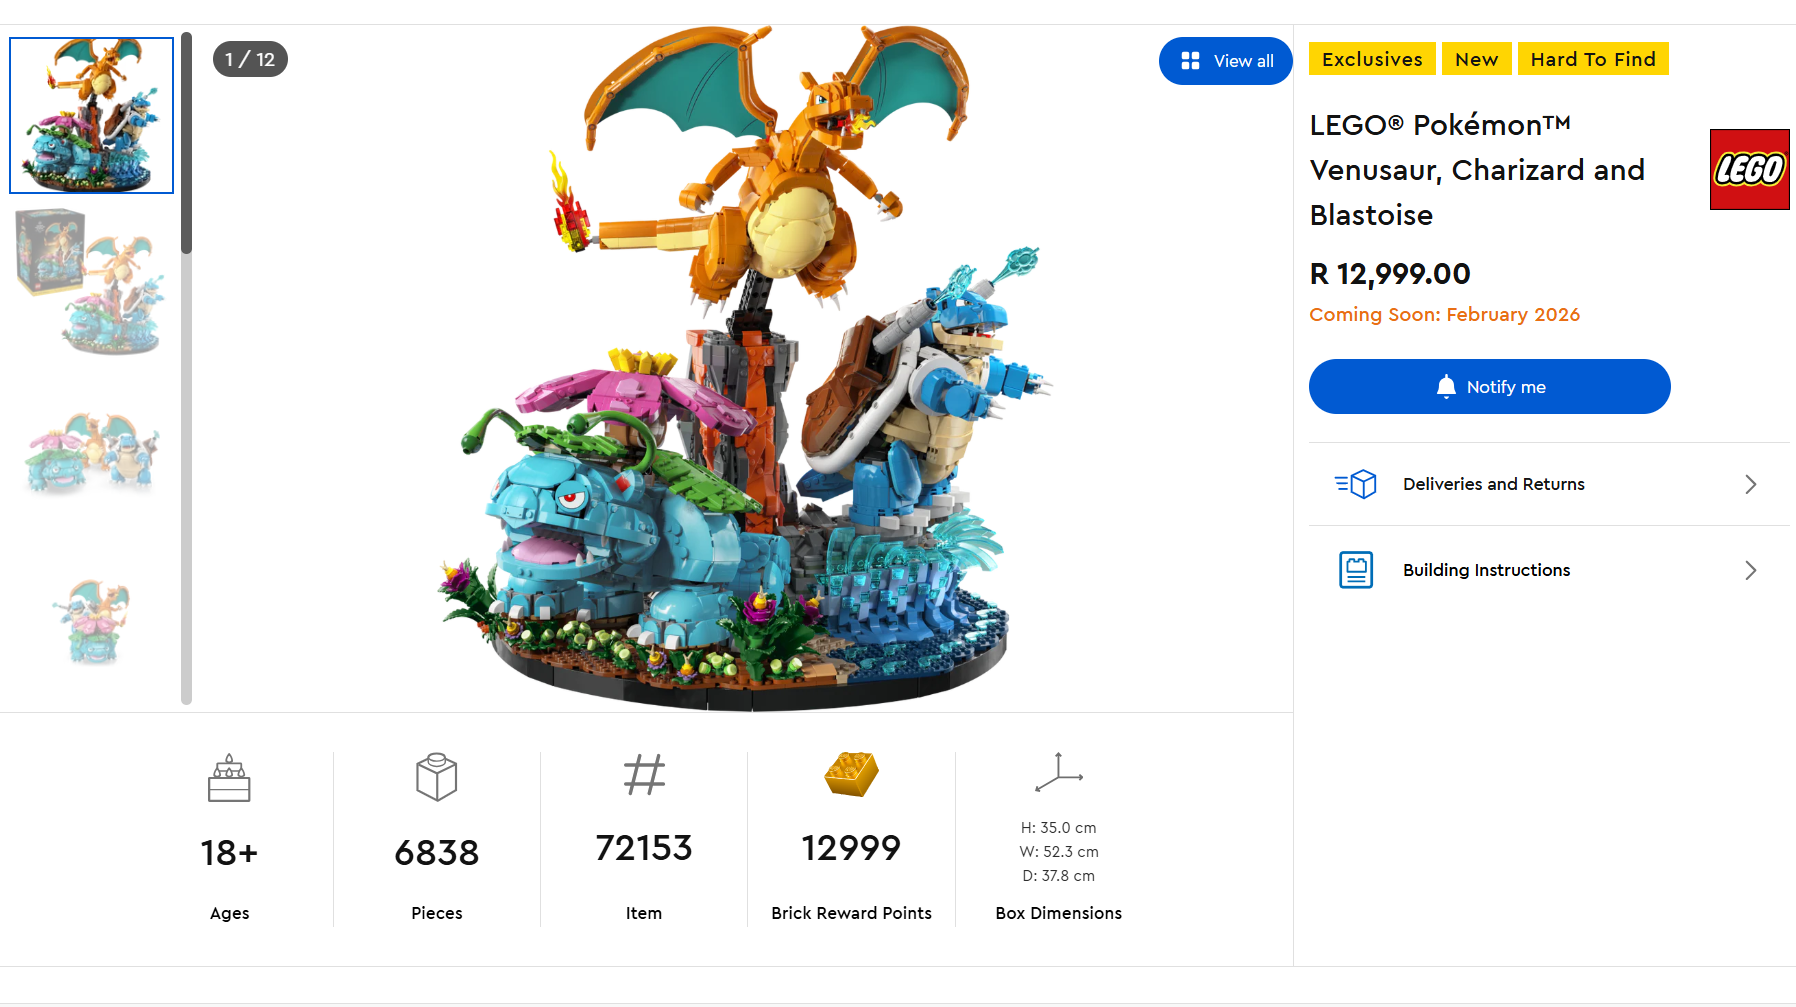
Task: Open the View all image gallery
Action: (1225, 60)
